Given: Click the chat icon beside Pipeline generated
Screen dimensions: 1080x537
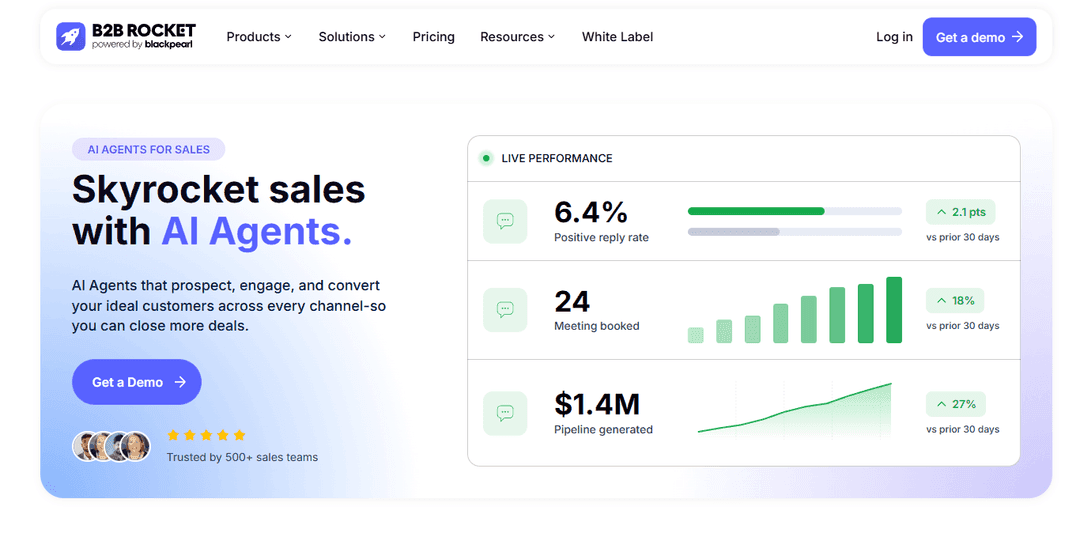Looking at the screenshot, I should click(505, 413).
